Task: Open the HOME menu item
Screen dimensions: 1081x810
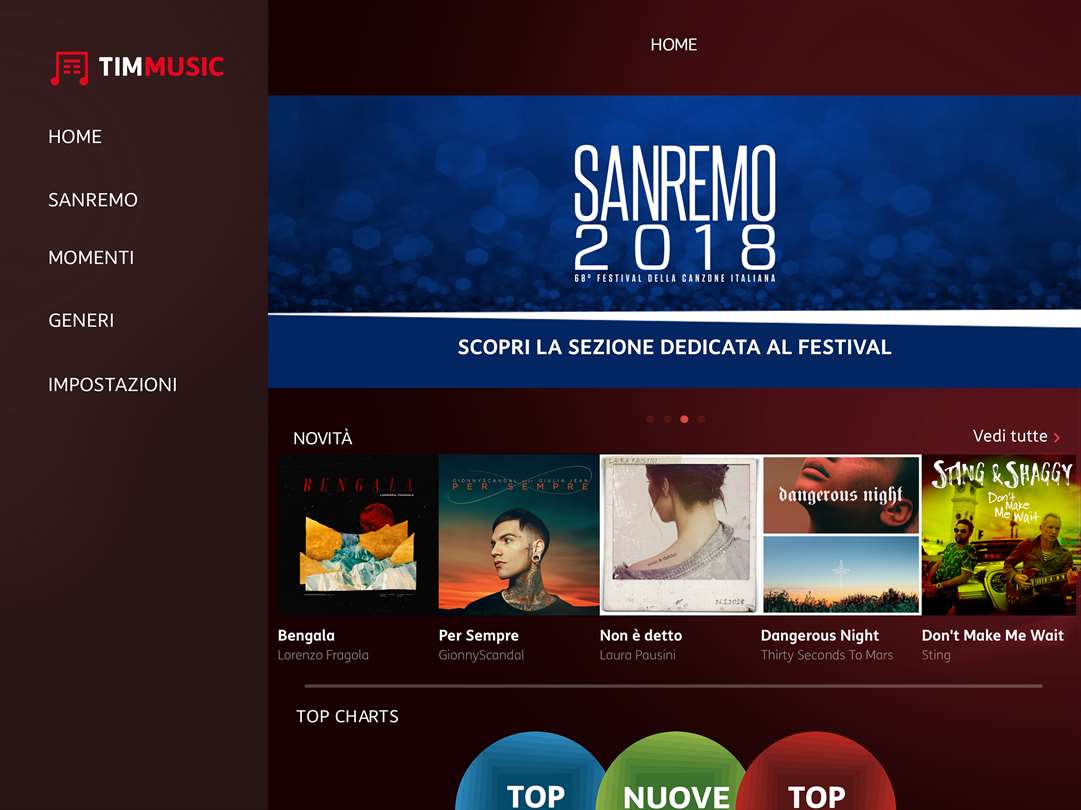Action: click(x=75, y=136)
